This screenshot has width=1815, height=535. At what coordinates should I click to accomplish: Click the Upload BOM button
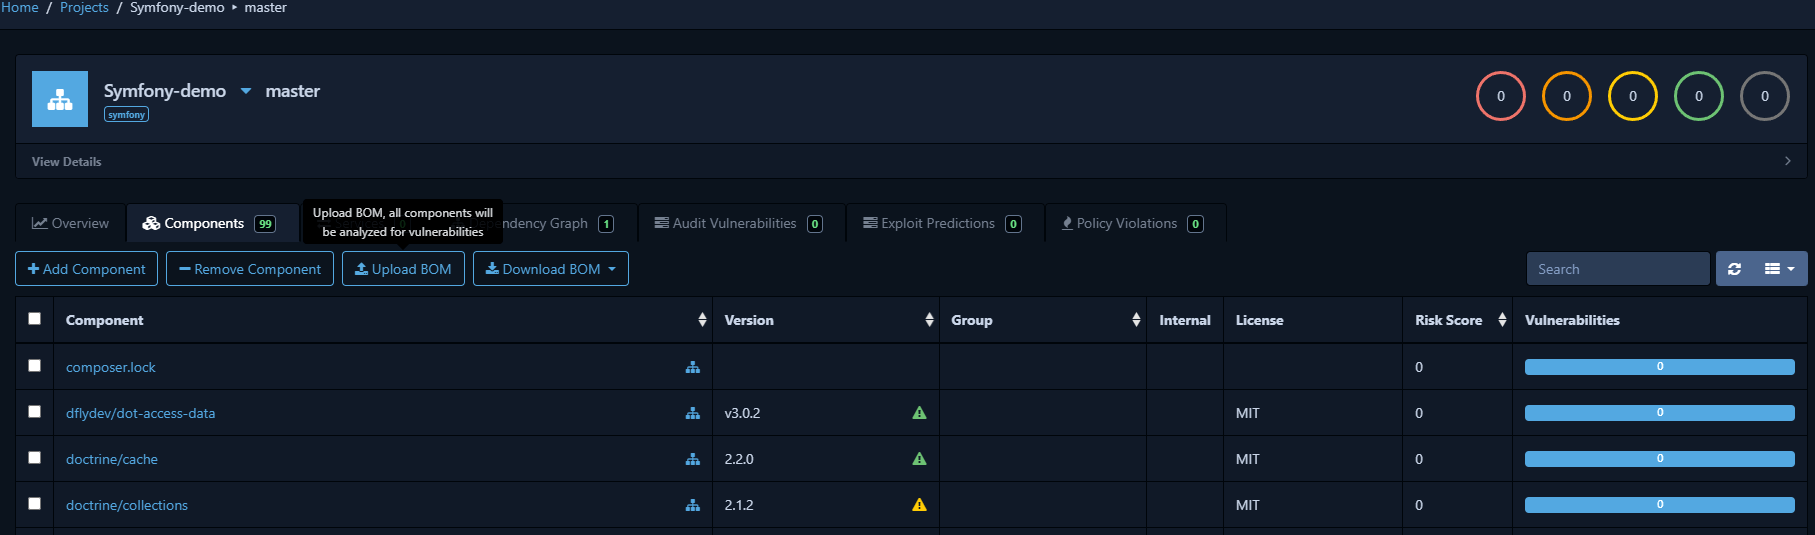click(x=403, y=269)
